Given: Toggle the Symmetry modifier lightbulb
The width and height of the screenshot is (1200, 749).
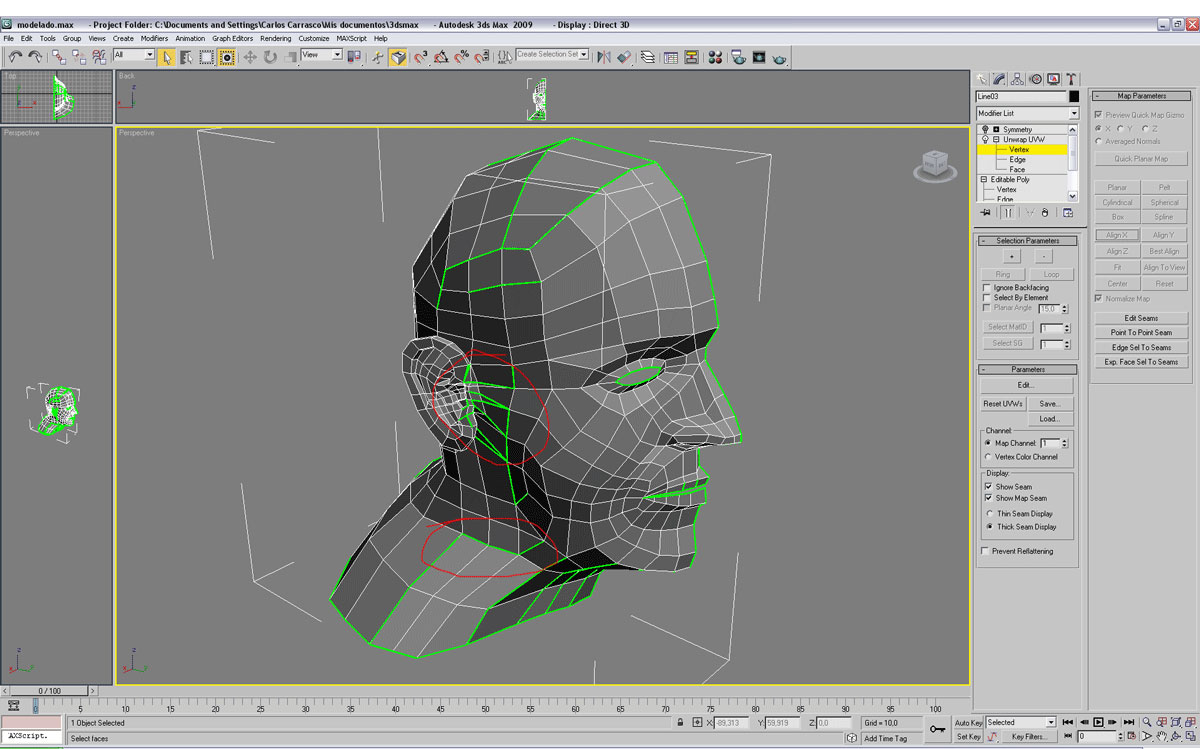Looking at the screenshot, I should tap(985, 129).
